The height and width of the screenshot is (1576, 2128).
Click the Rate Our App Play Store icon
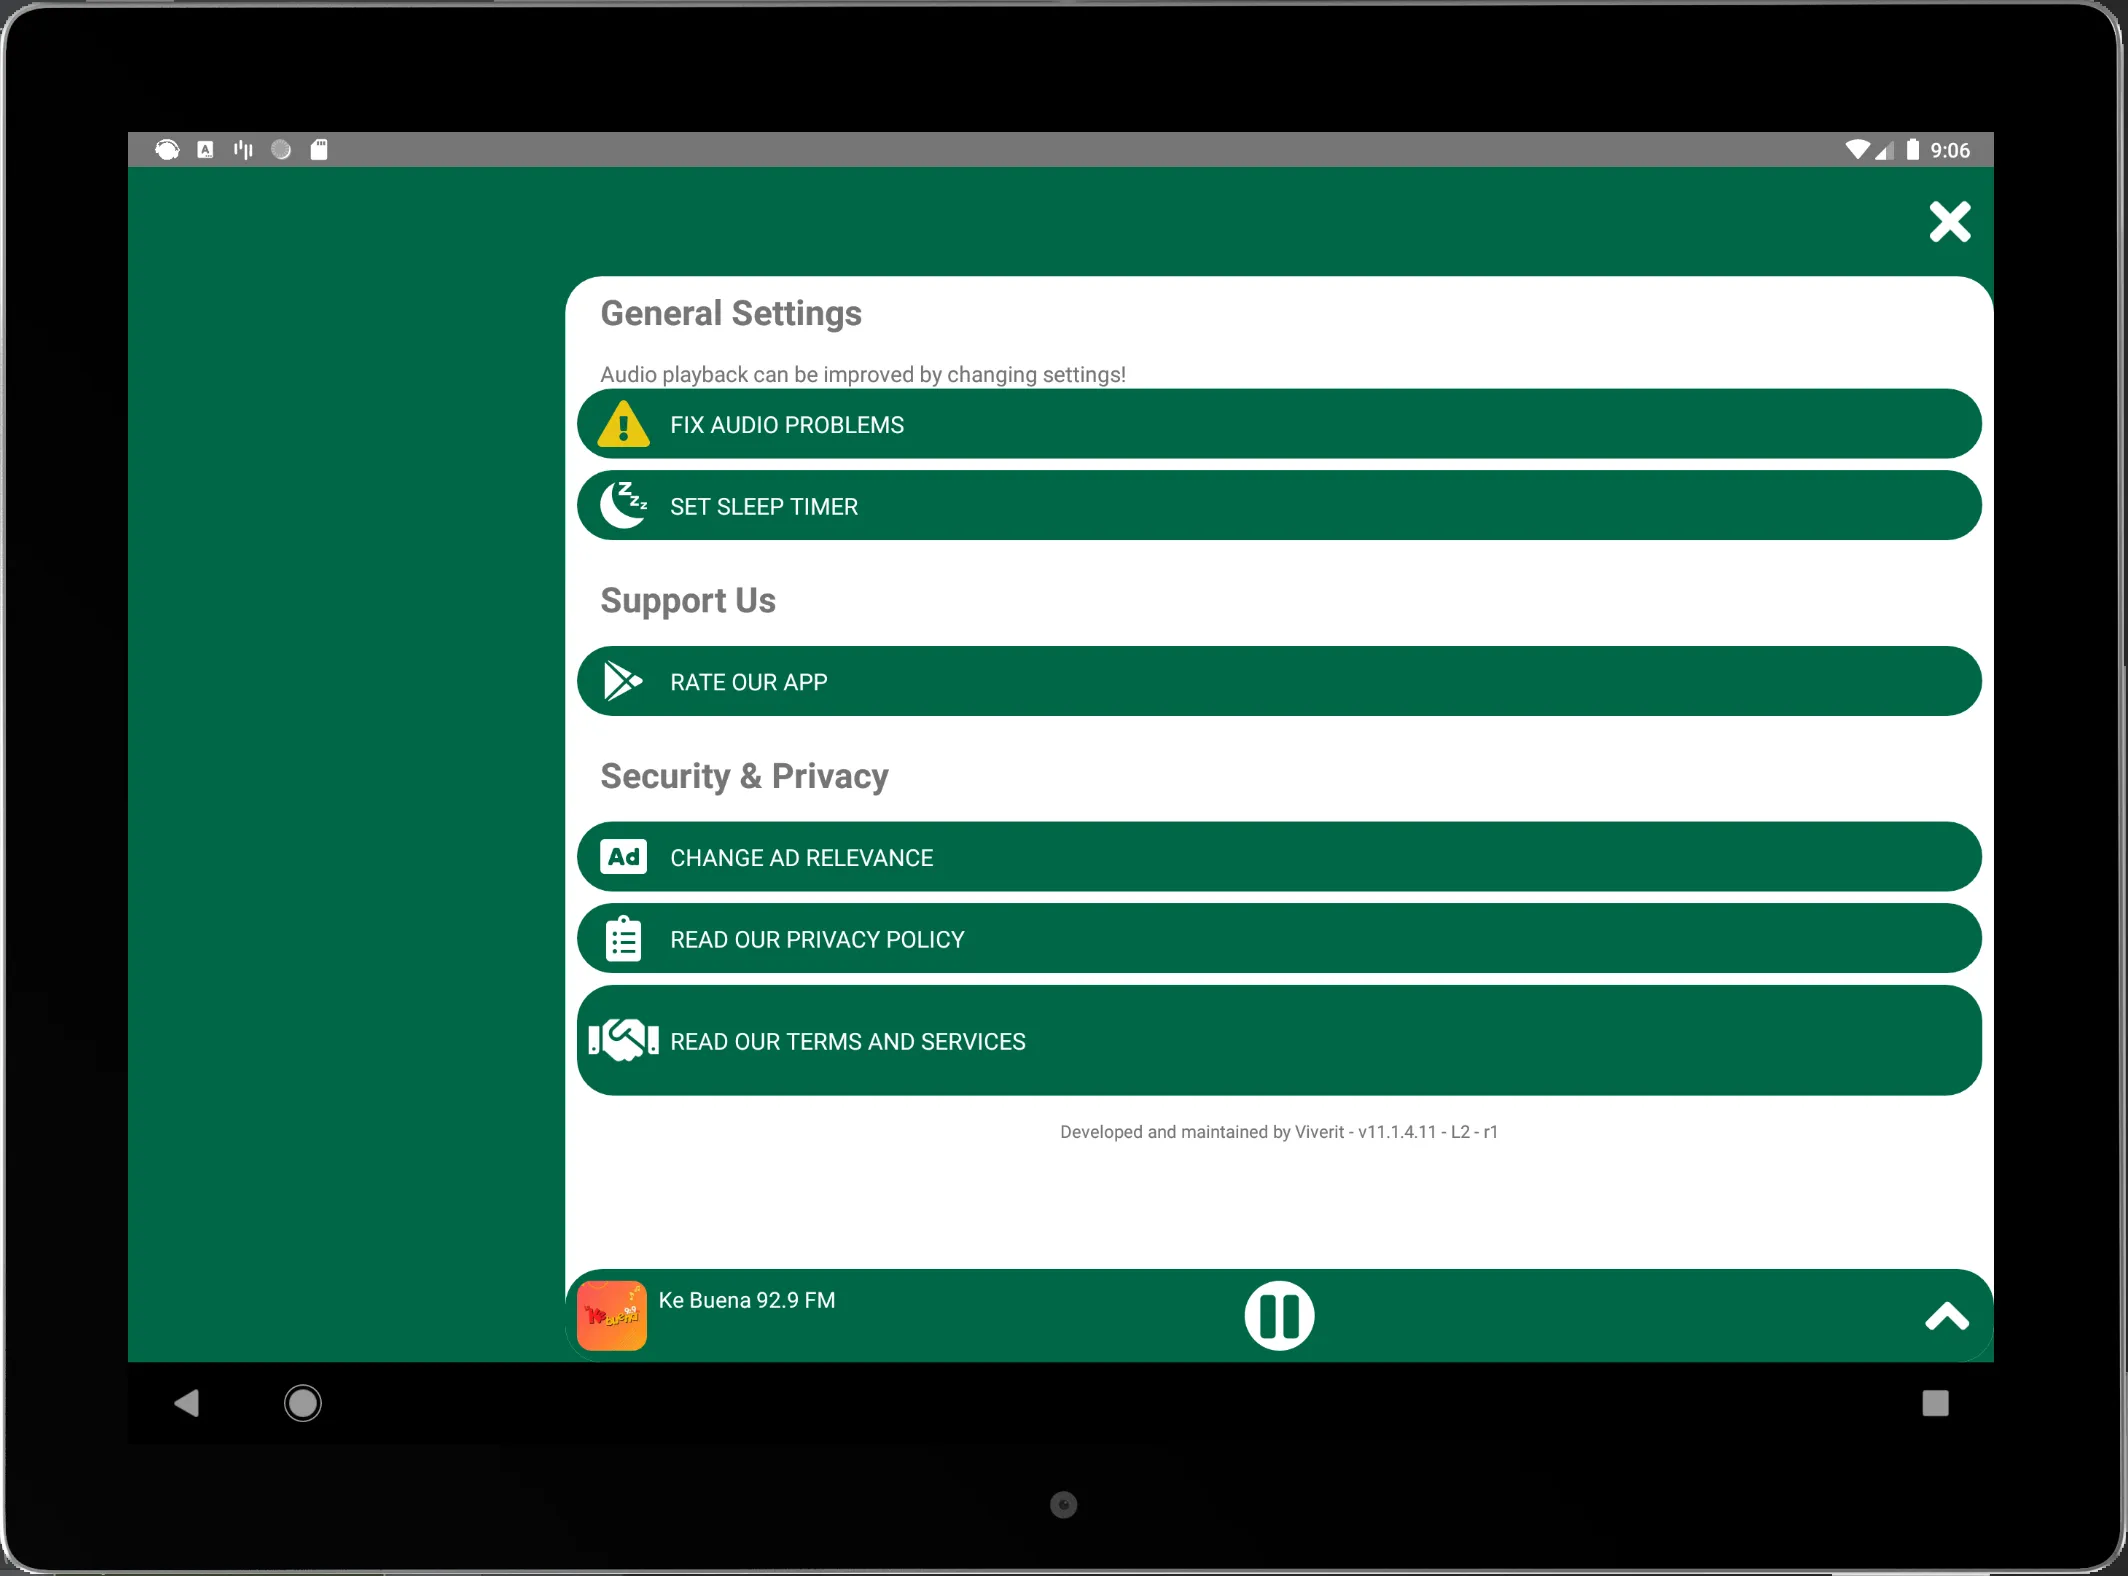(624, 682)
